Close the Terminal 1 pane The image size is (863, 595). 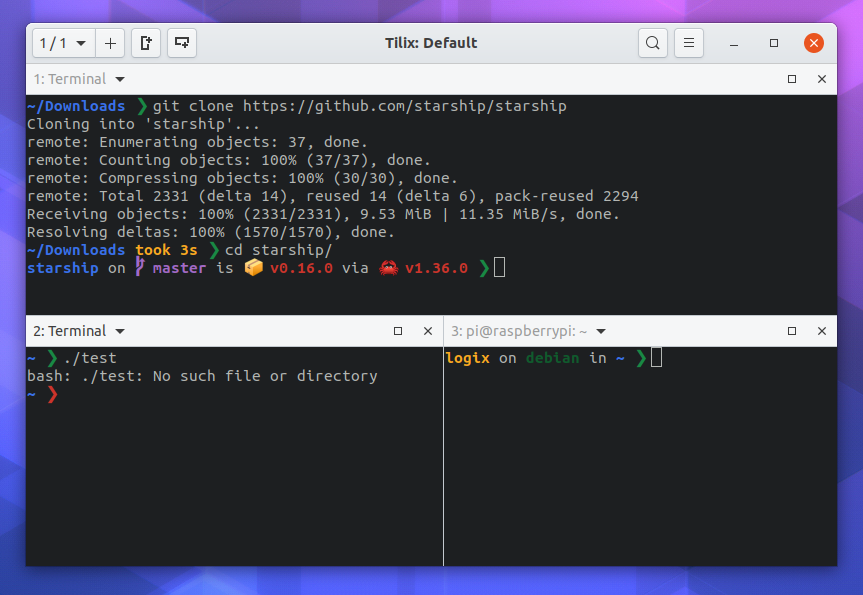click(822, 78)
